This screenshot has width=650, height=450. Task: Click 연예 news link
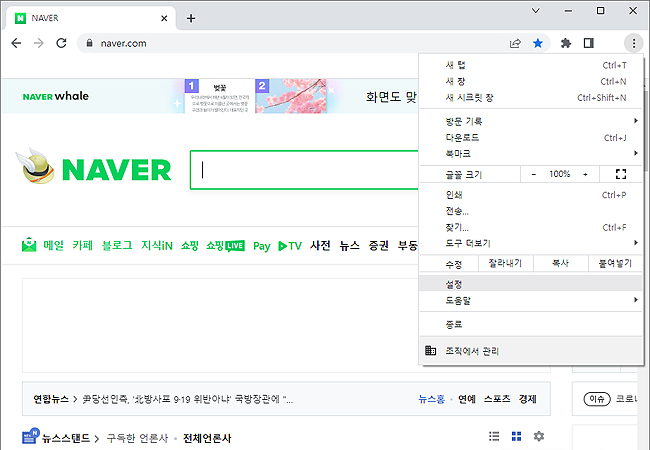467,399
